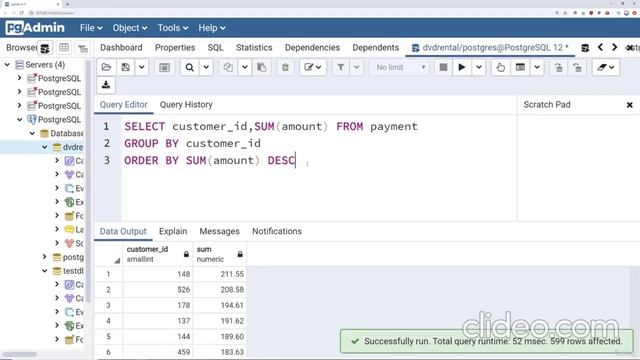Click the database icon beside left chevron
The image size is (640, 360).
point(585,48)
